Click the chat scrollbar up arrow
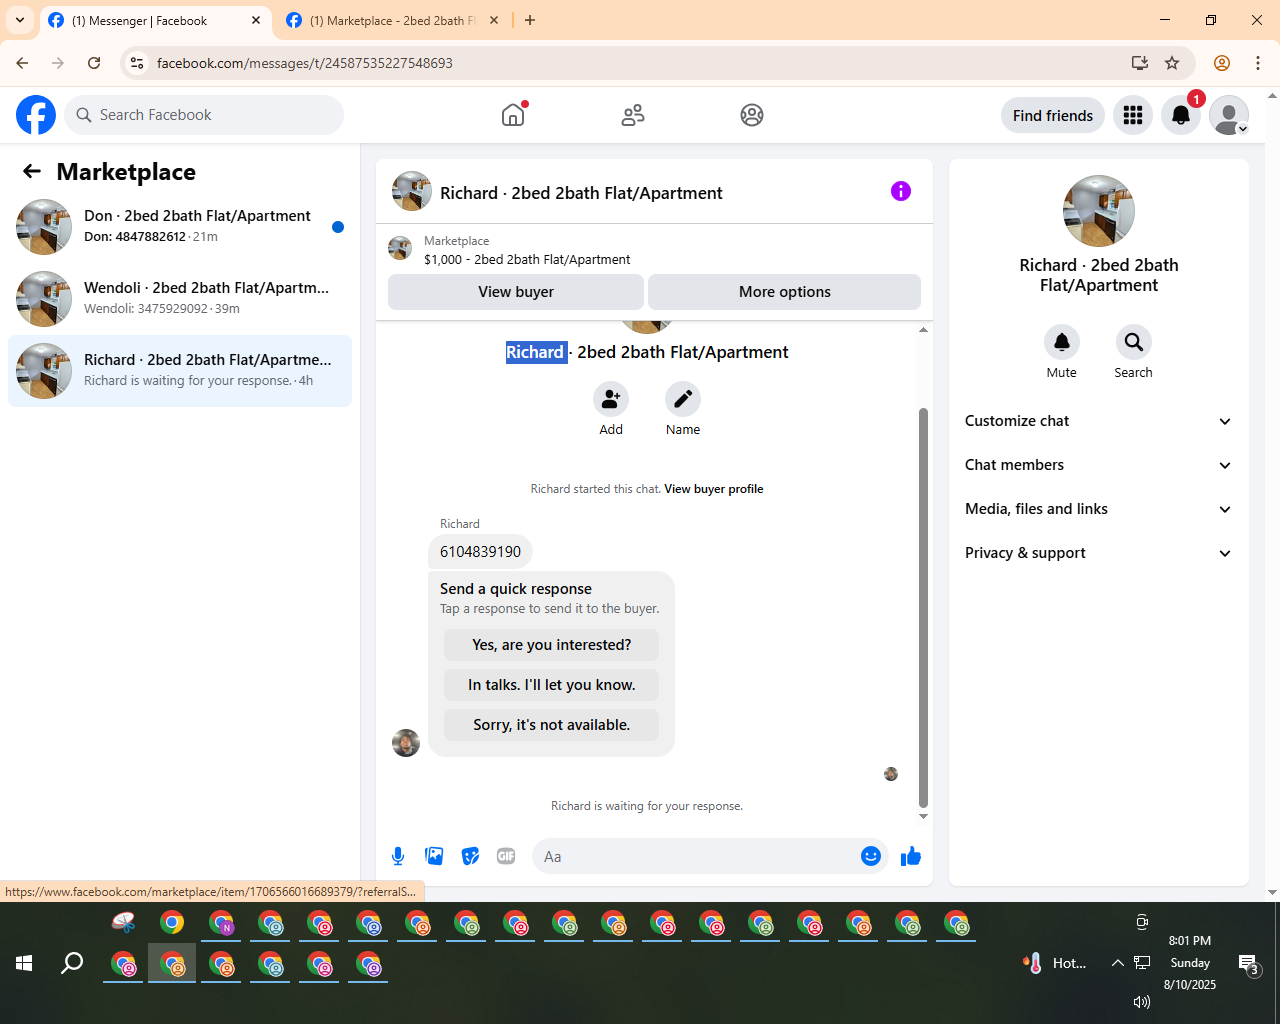 coord(923,329)
